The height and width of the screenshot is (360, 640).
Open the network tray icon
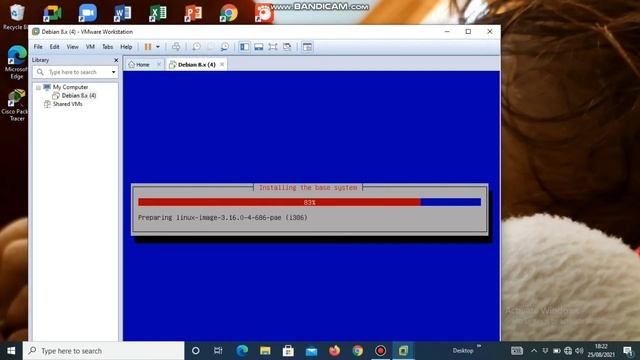point(568,351)
